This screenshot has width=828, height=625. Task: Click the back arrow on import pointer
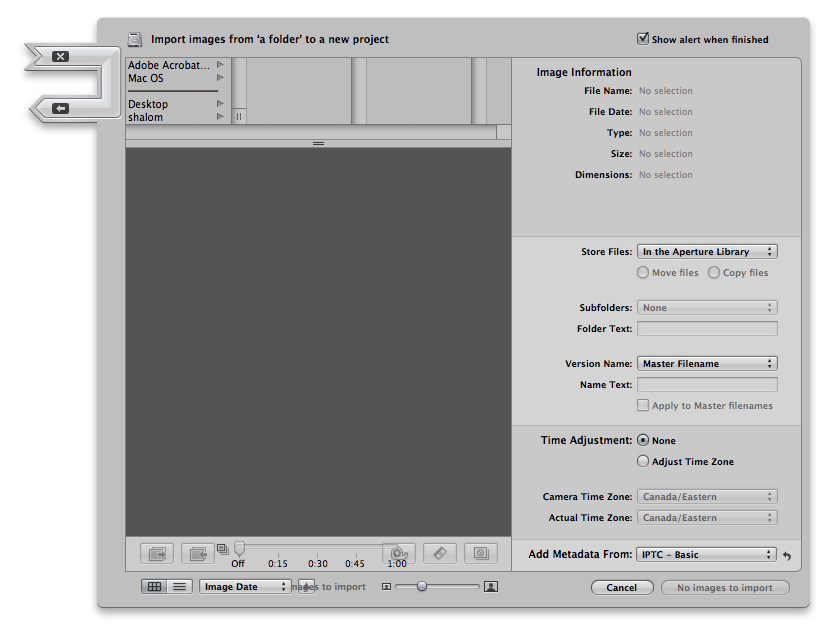(60, 107)
